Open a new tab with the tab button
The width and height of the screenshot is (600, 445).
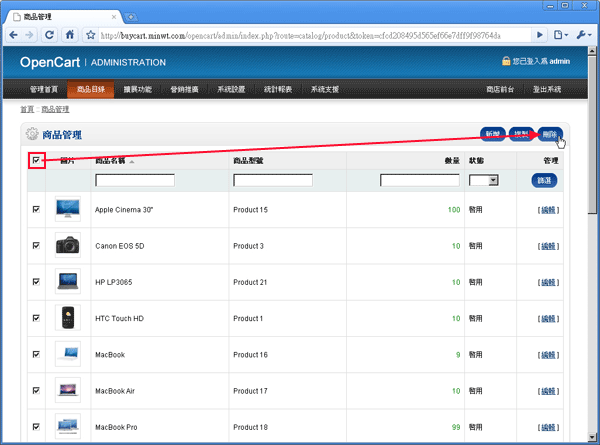tap(131, 17)
